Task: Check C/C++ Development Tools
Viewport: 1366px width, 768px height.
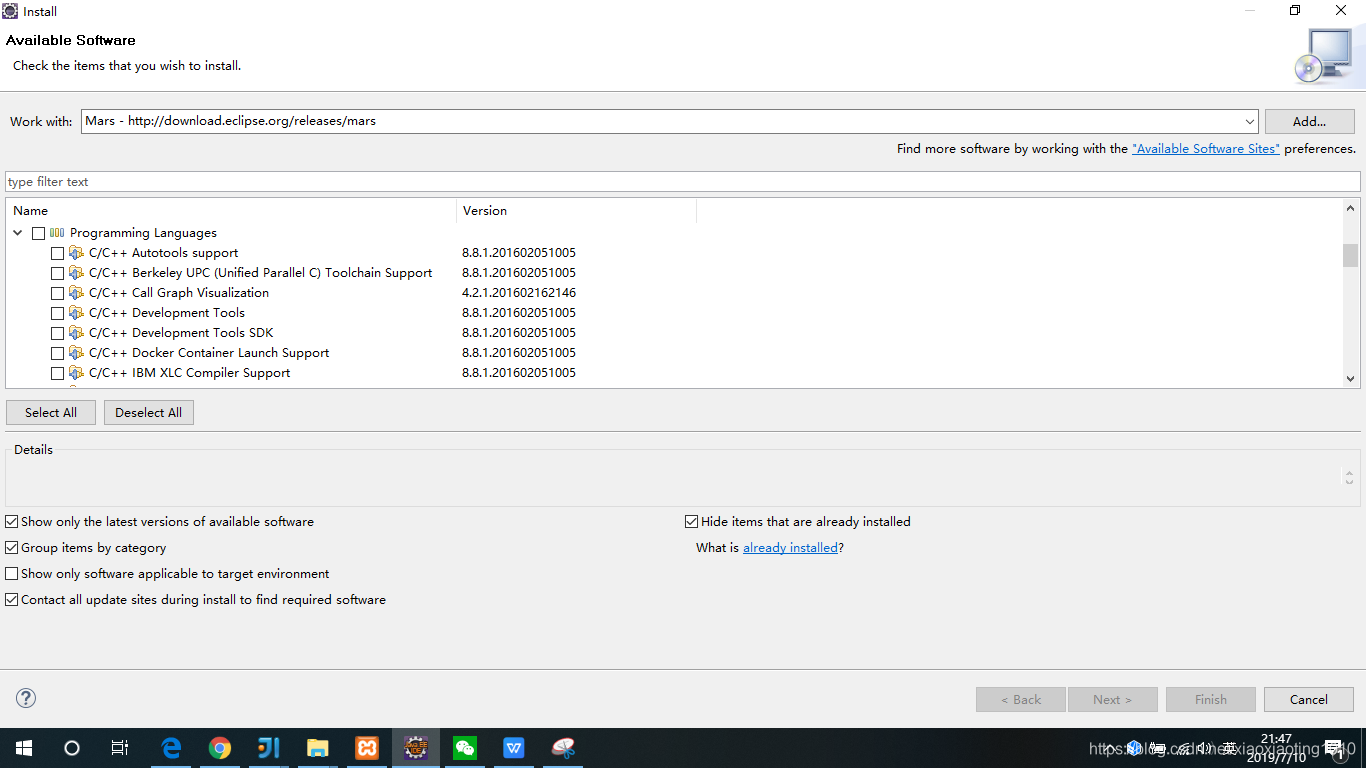Action: [57, 313]
